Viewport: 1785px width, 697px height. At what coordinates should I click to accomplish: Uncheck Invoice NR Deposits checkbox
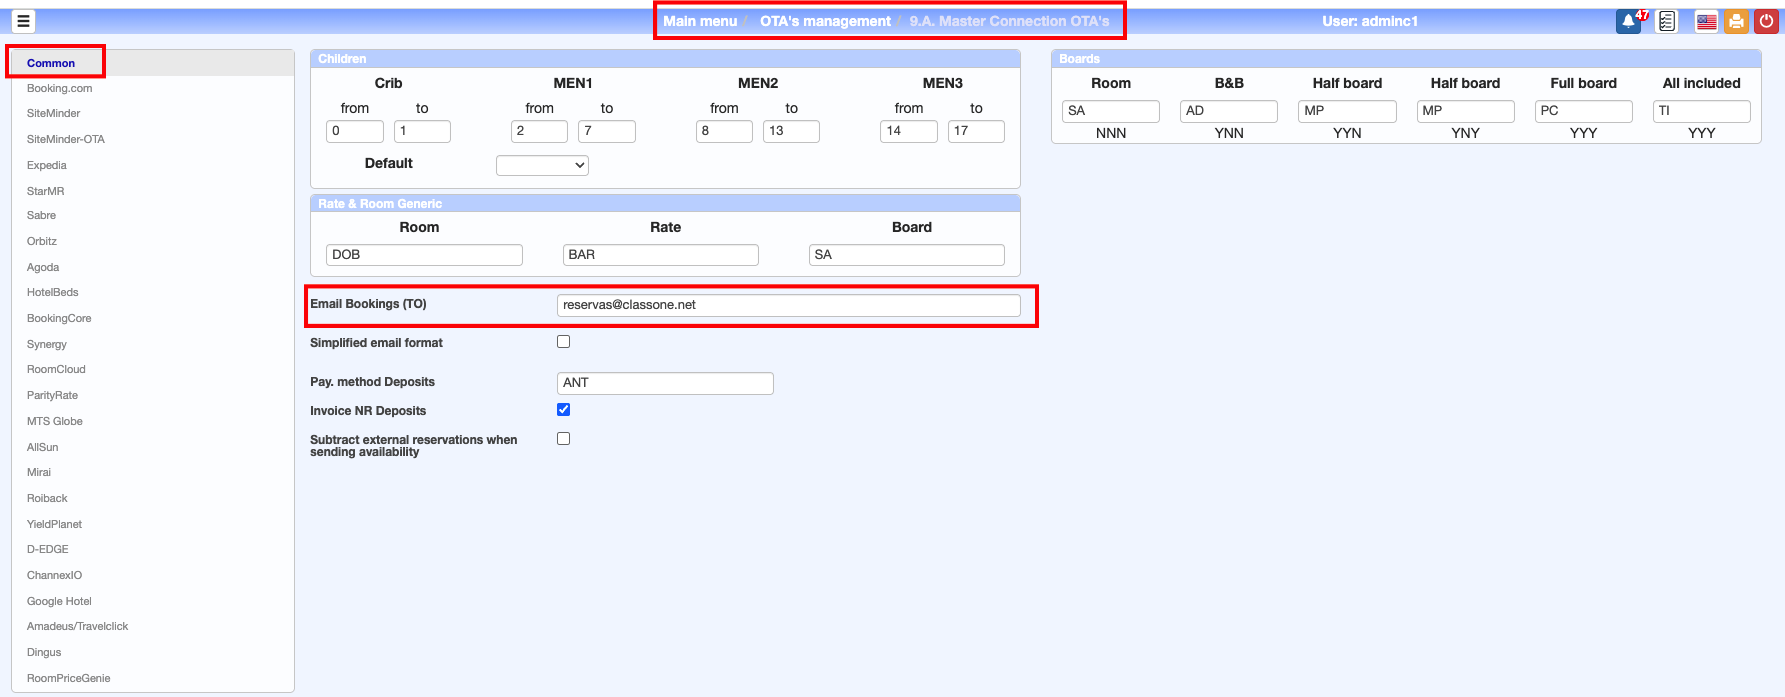pyautogui.click(x=564, y=410)
